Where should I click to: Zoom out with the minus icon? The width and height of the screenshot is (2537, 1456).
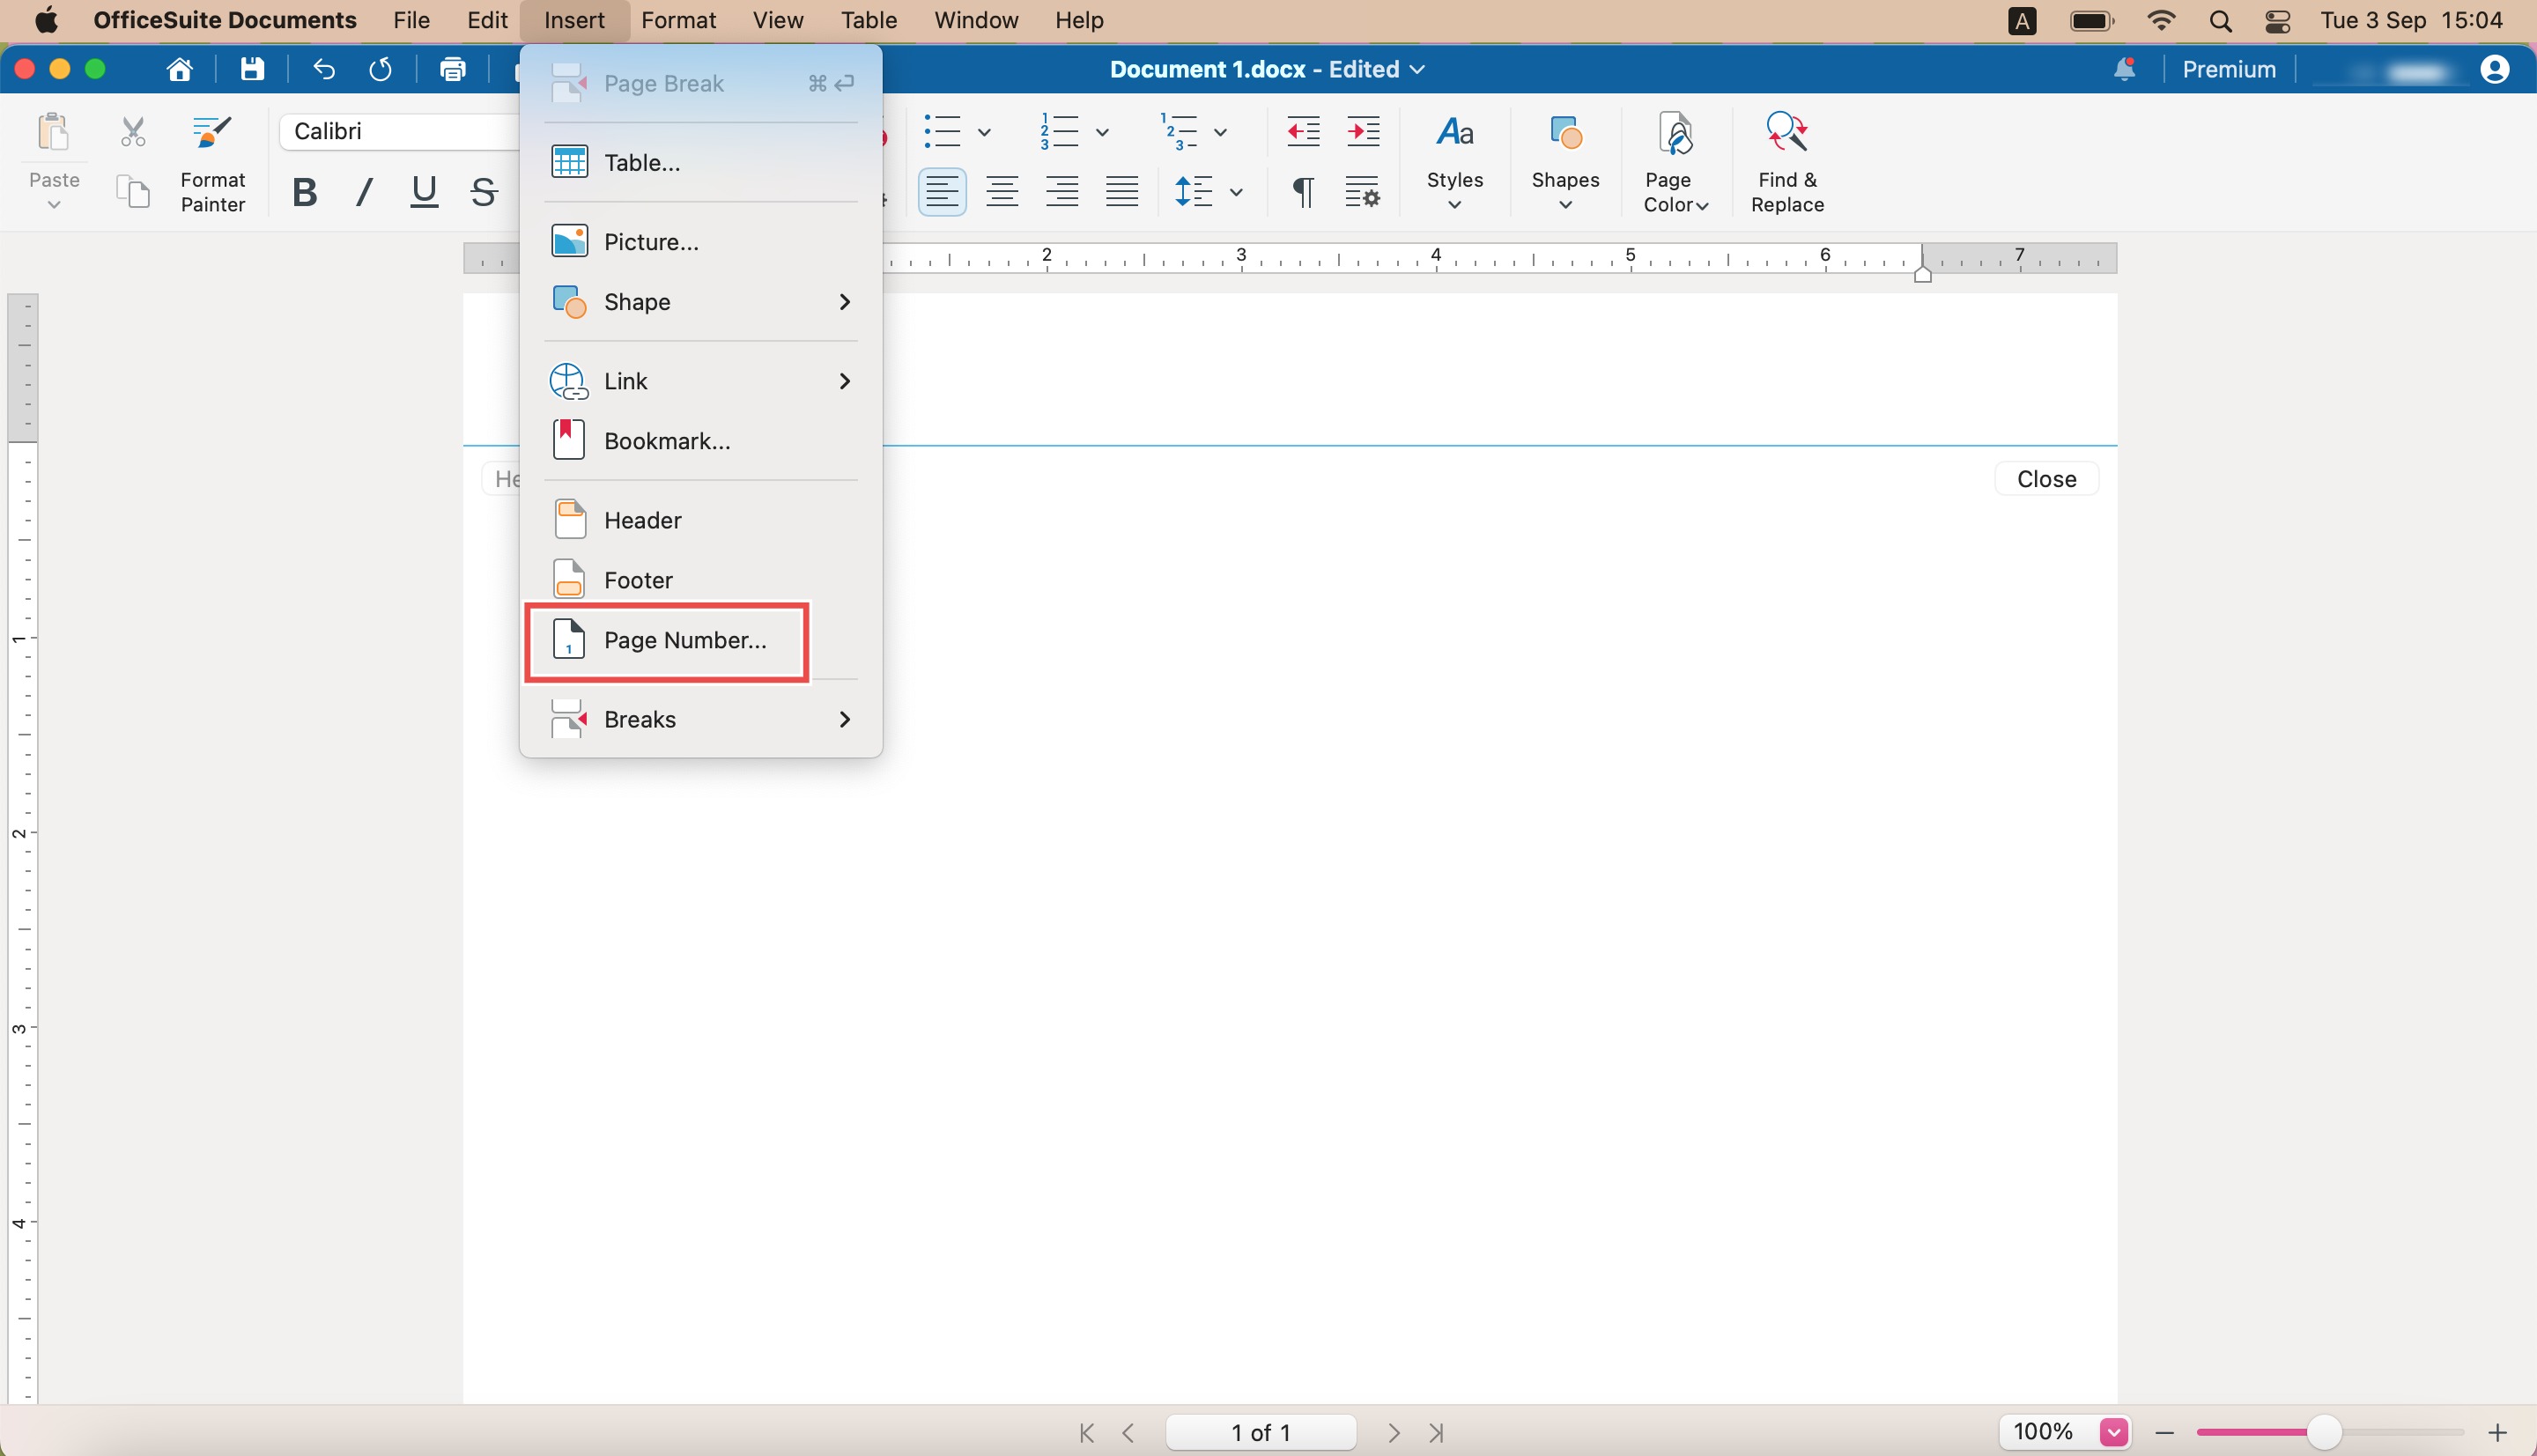pyautogui.click(x=2164, y=1433)
